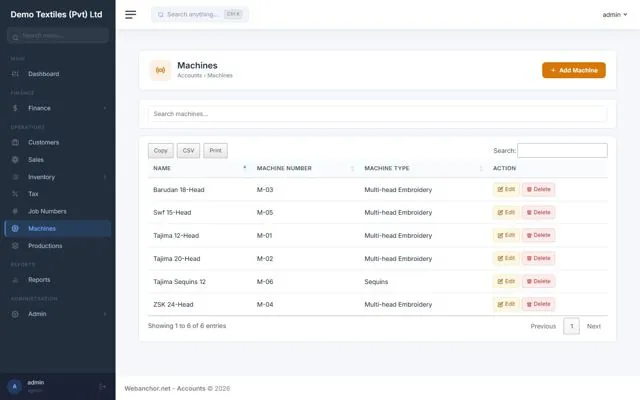Toggle the hamburger sidebar menu icon
Viewport: 640px width, 400px height.
coord(131,15)
